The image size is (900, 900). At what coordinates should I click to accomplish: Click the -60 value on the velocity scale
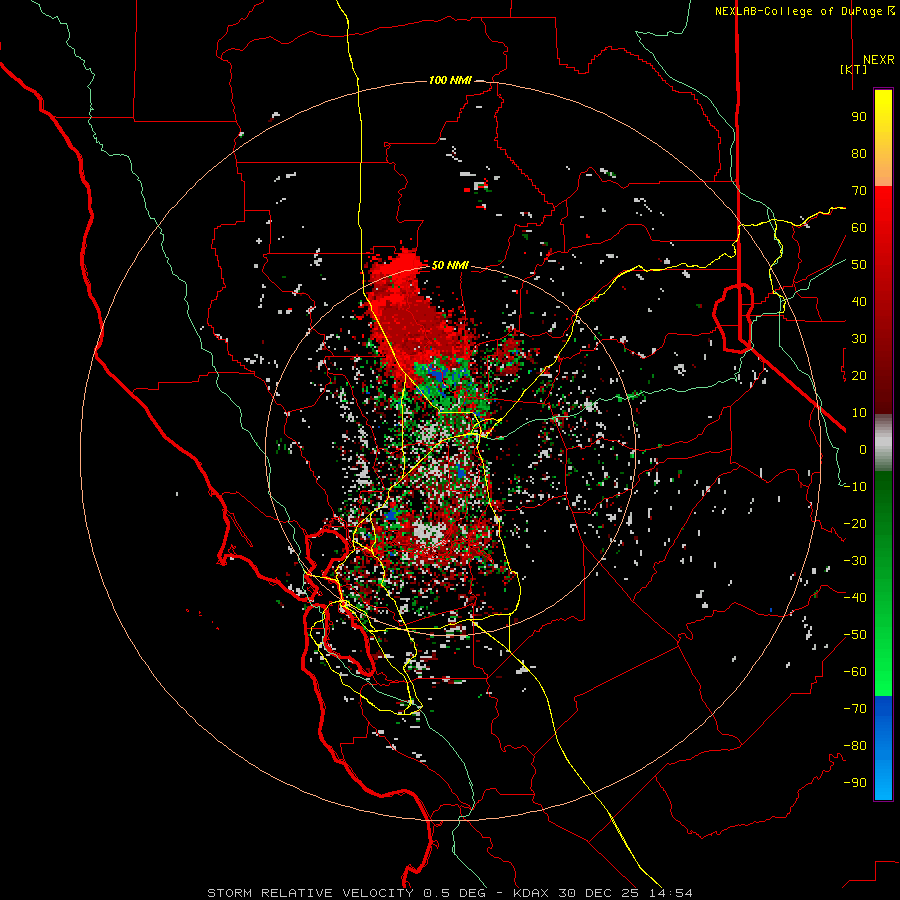(855, 672)
